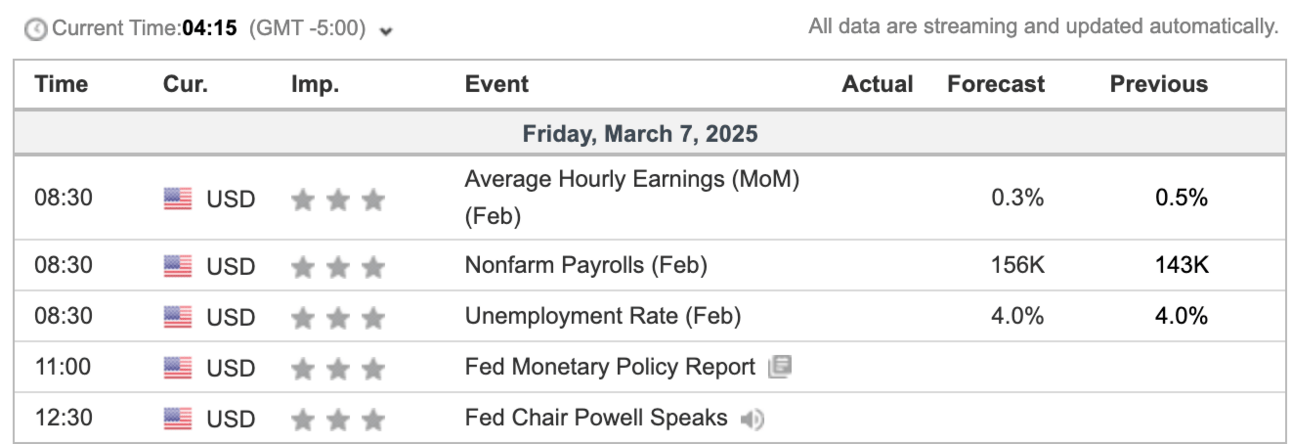Image resolution: width=1292 pixels, height=444 pixels.
Task: Open the Nonfarm Payrolls (Feb) event
Action: 586,266
